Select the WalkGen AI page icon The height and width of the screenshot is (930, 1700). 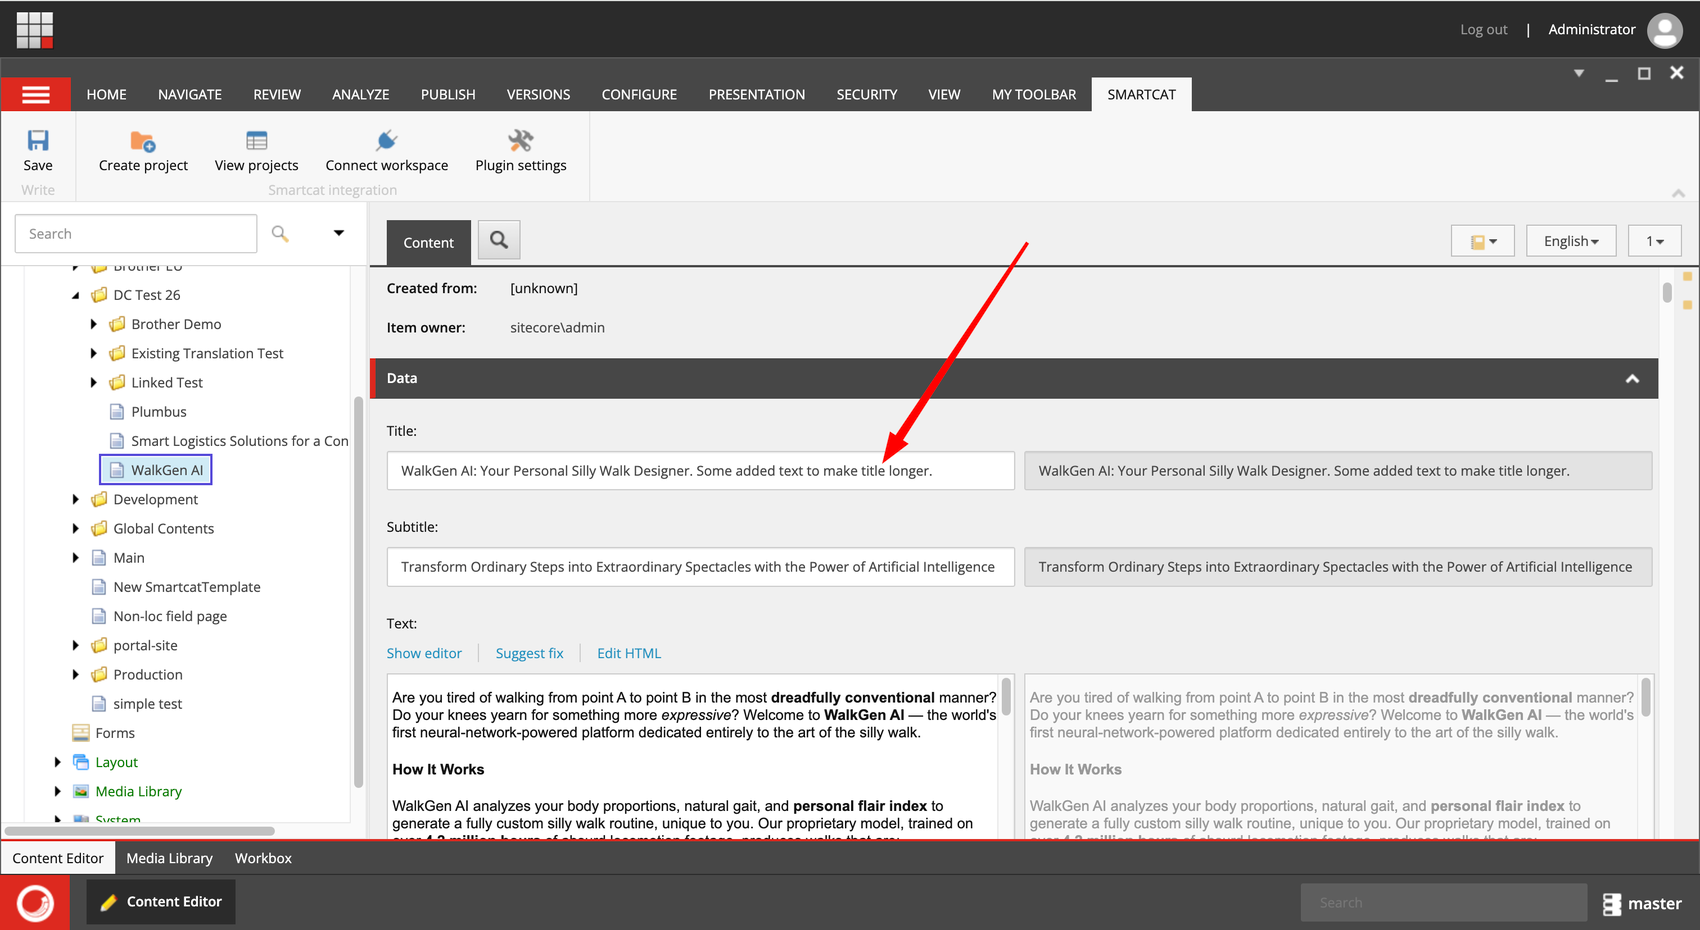pos(117,470)
